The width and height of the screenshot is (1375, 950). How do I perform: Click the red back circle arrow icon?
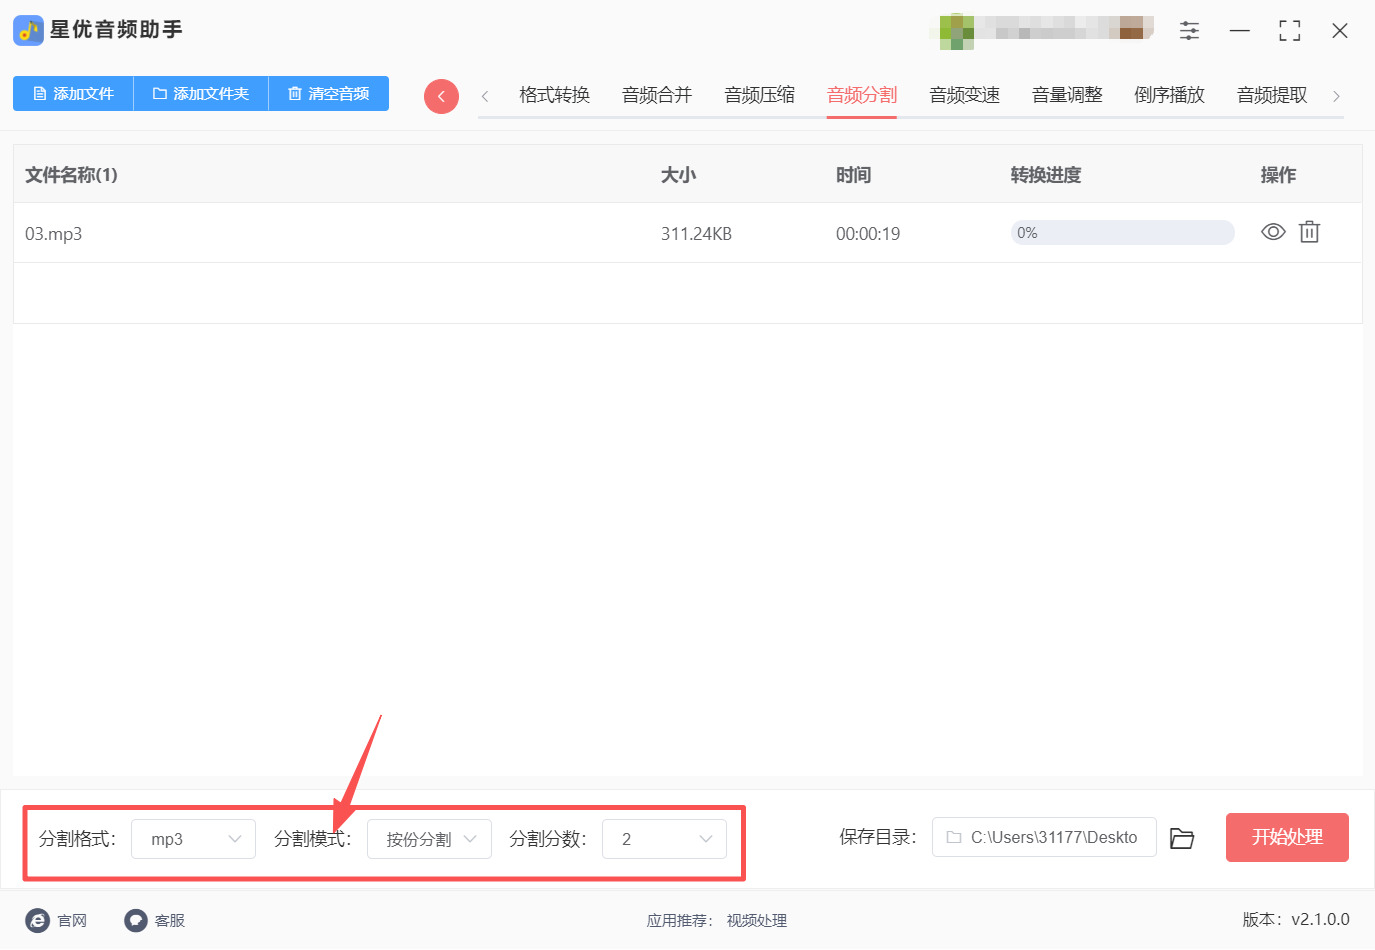click(441, 95)
